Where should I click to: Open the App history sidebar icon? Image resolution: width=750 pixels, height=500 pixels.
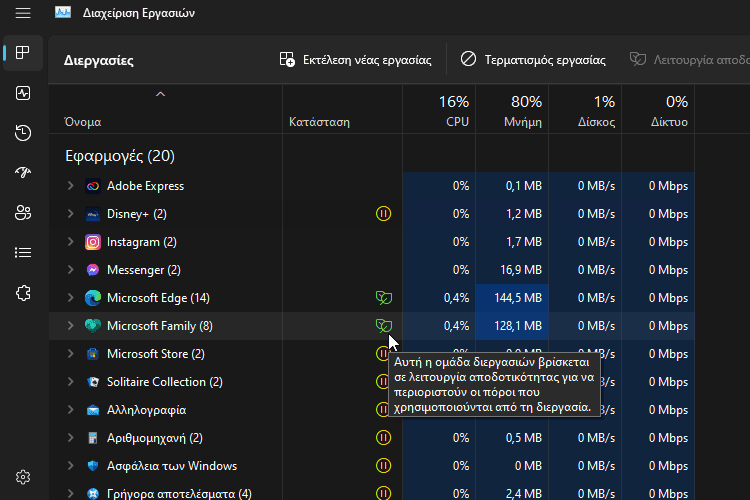point(22,133)
